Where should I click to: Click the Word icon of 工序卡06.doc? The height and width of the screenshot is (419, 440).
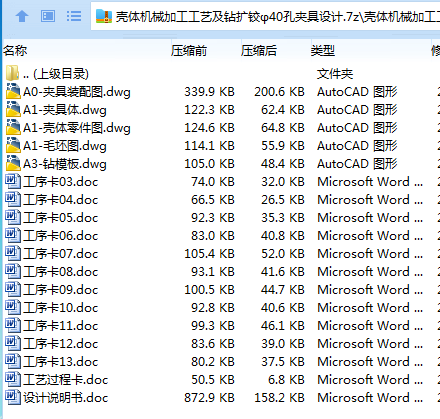pyautogui.click(x=13, y=235)
